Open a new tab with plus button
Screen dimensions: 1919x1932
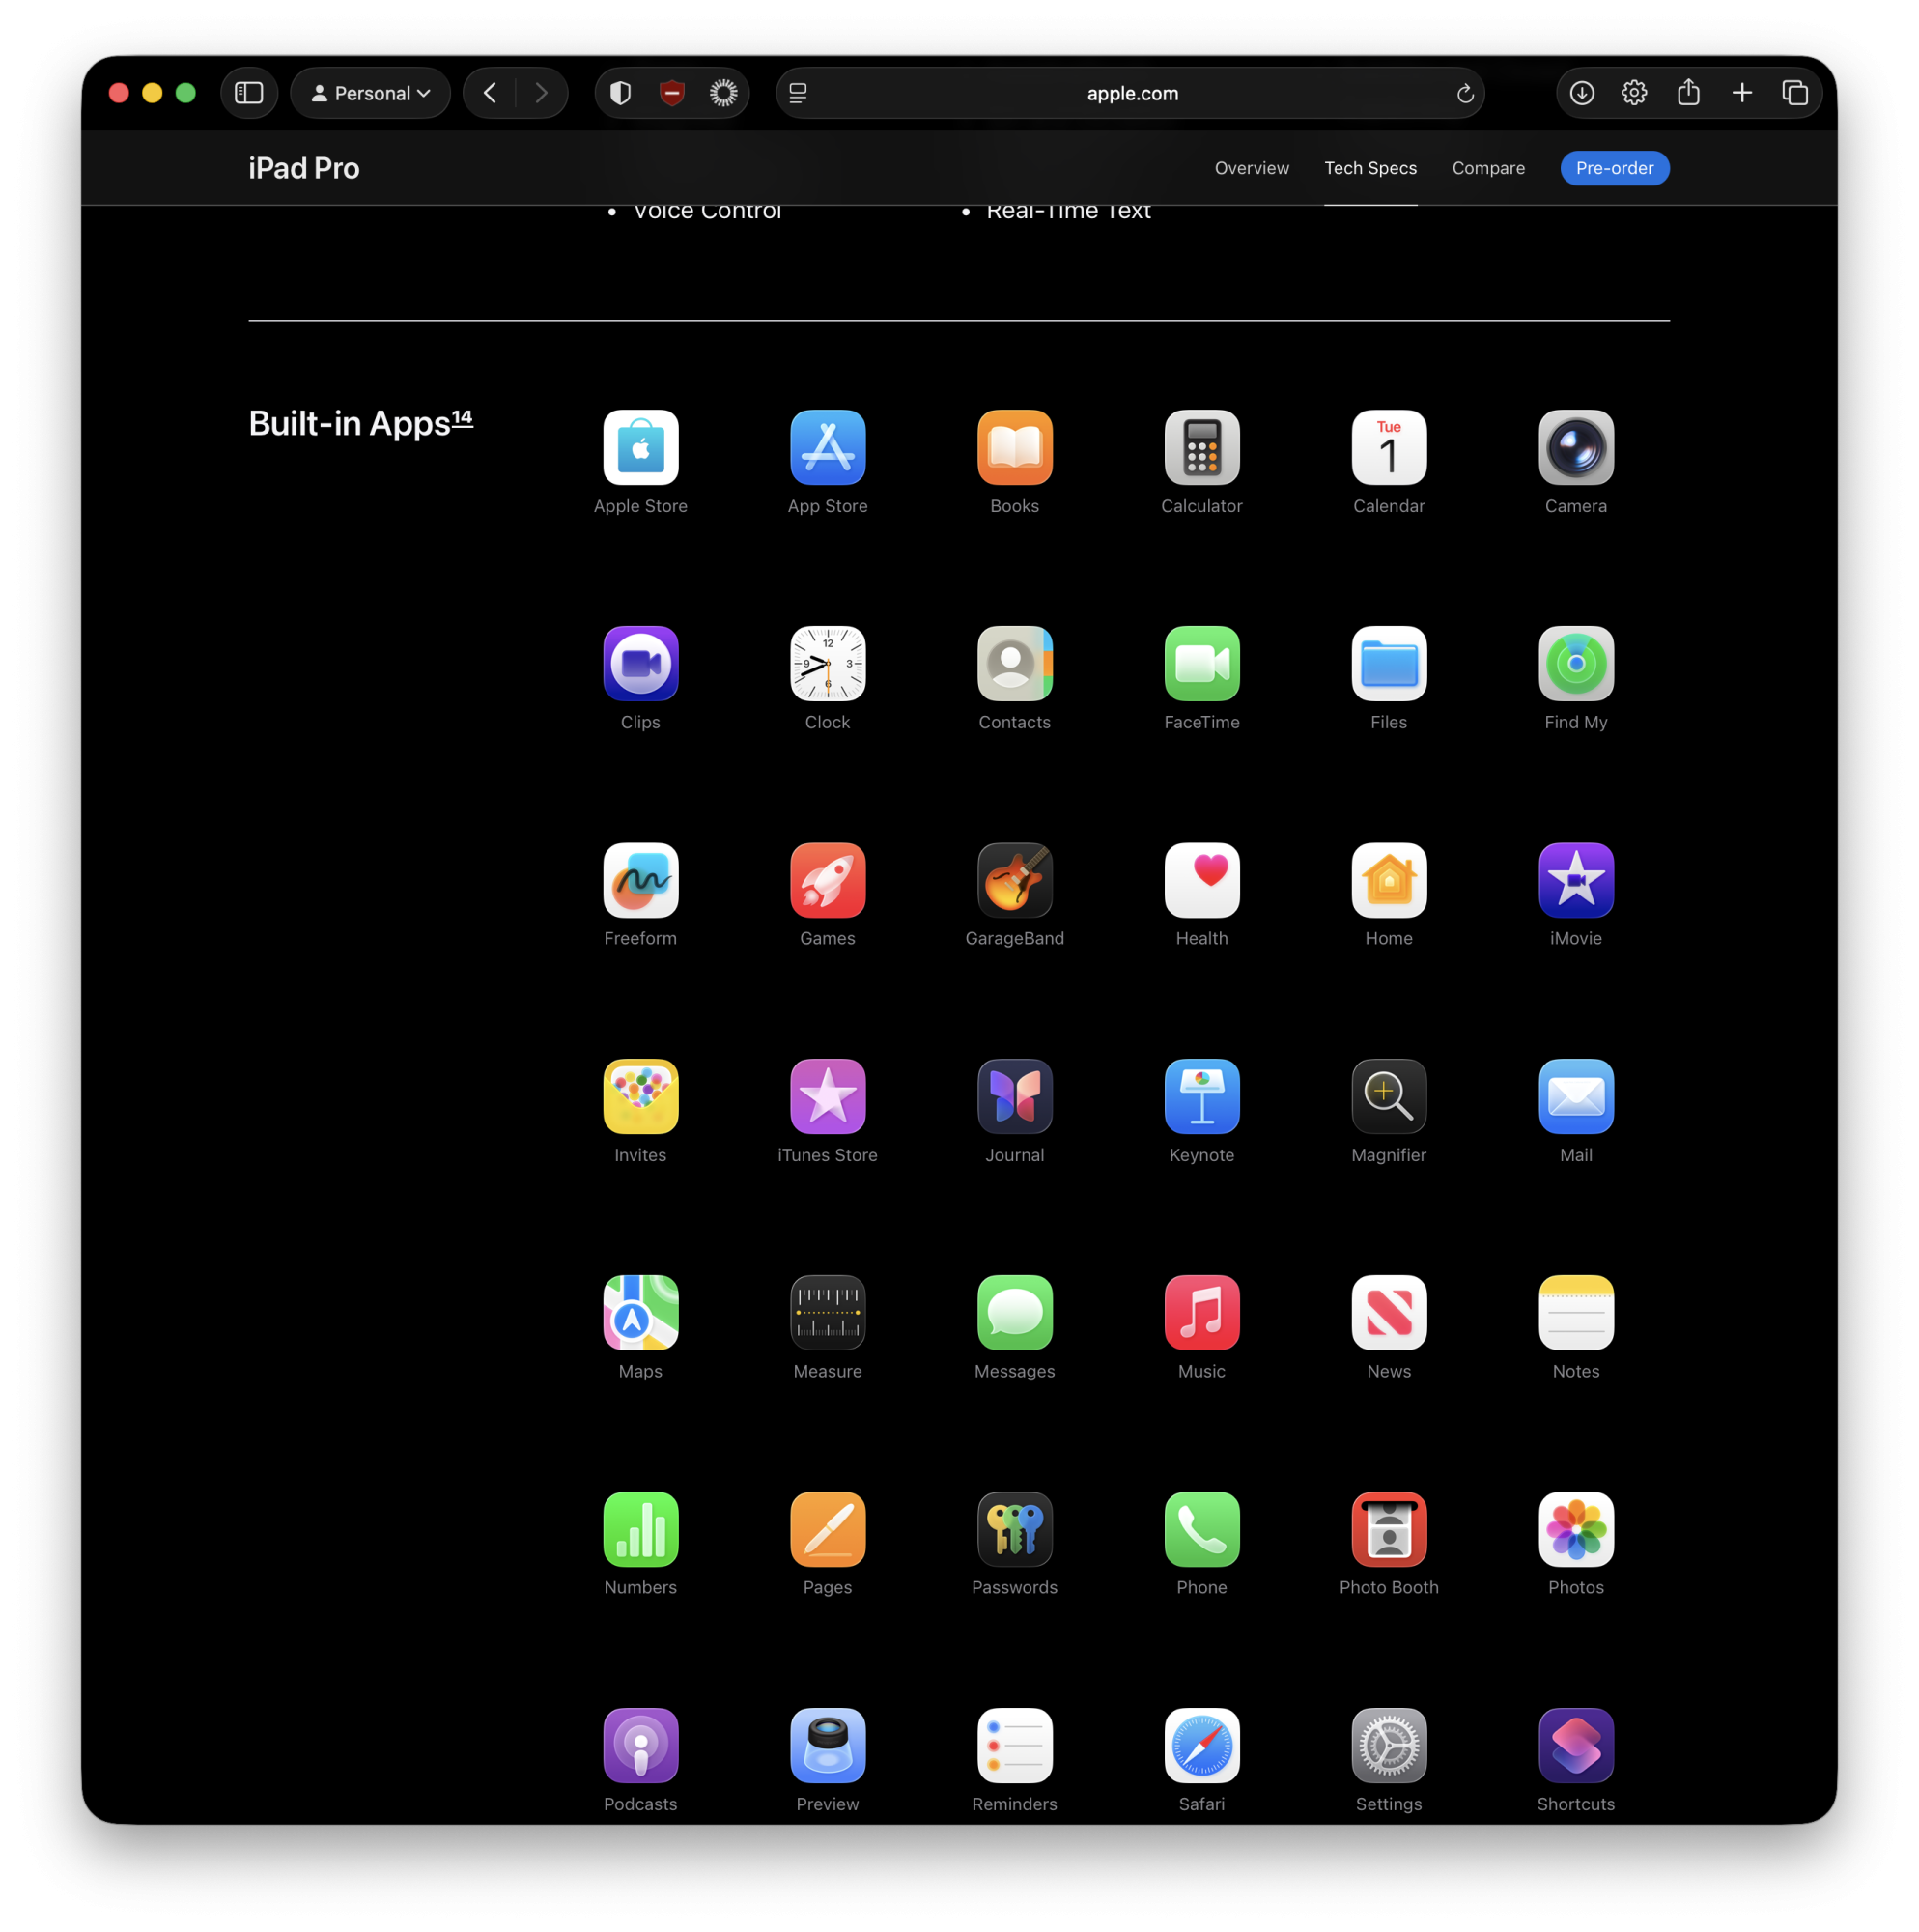(x=1741, y=93)
